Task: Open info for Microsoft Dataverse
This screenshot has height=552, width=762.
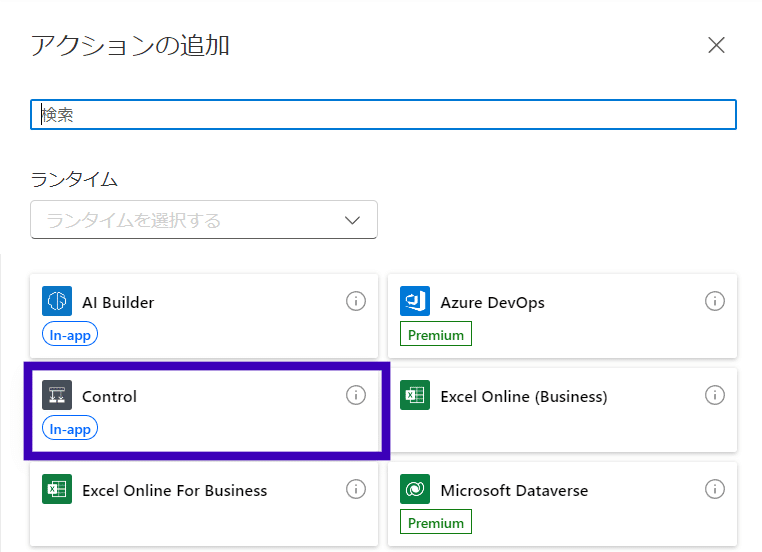Action: pyautogui.click(x=714, y=489)
